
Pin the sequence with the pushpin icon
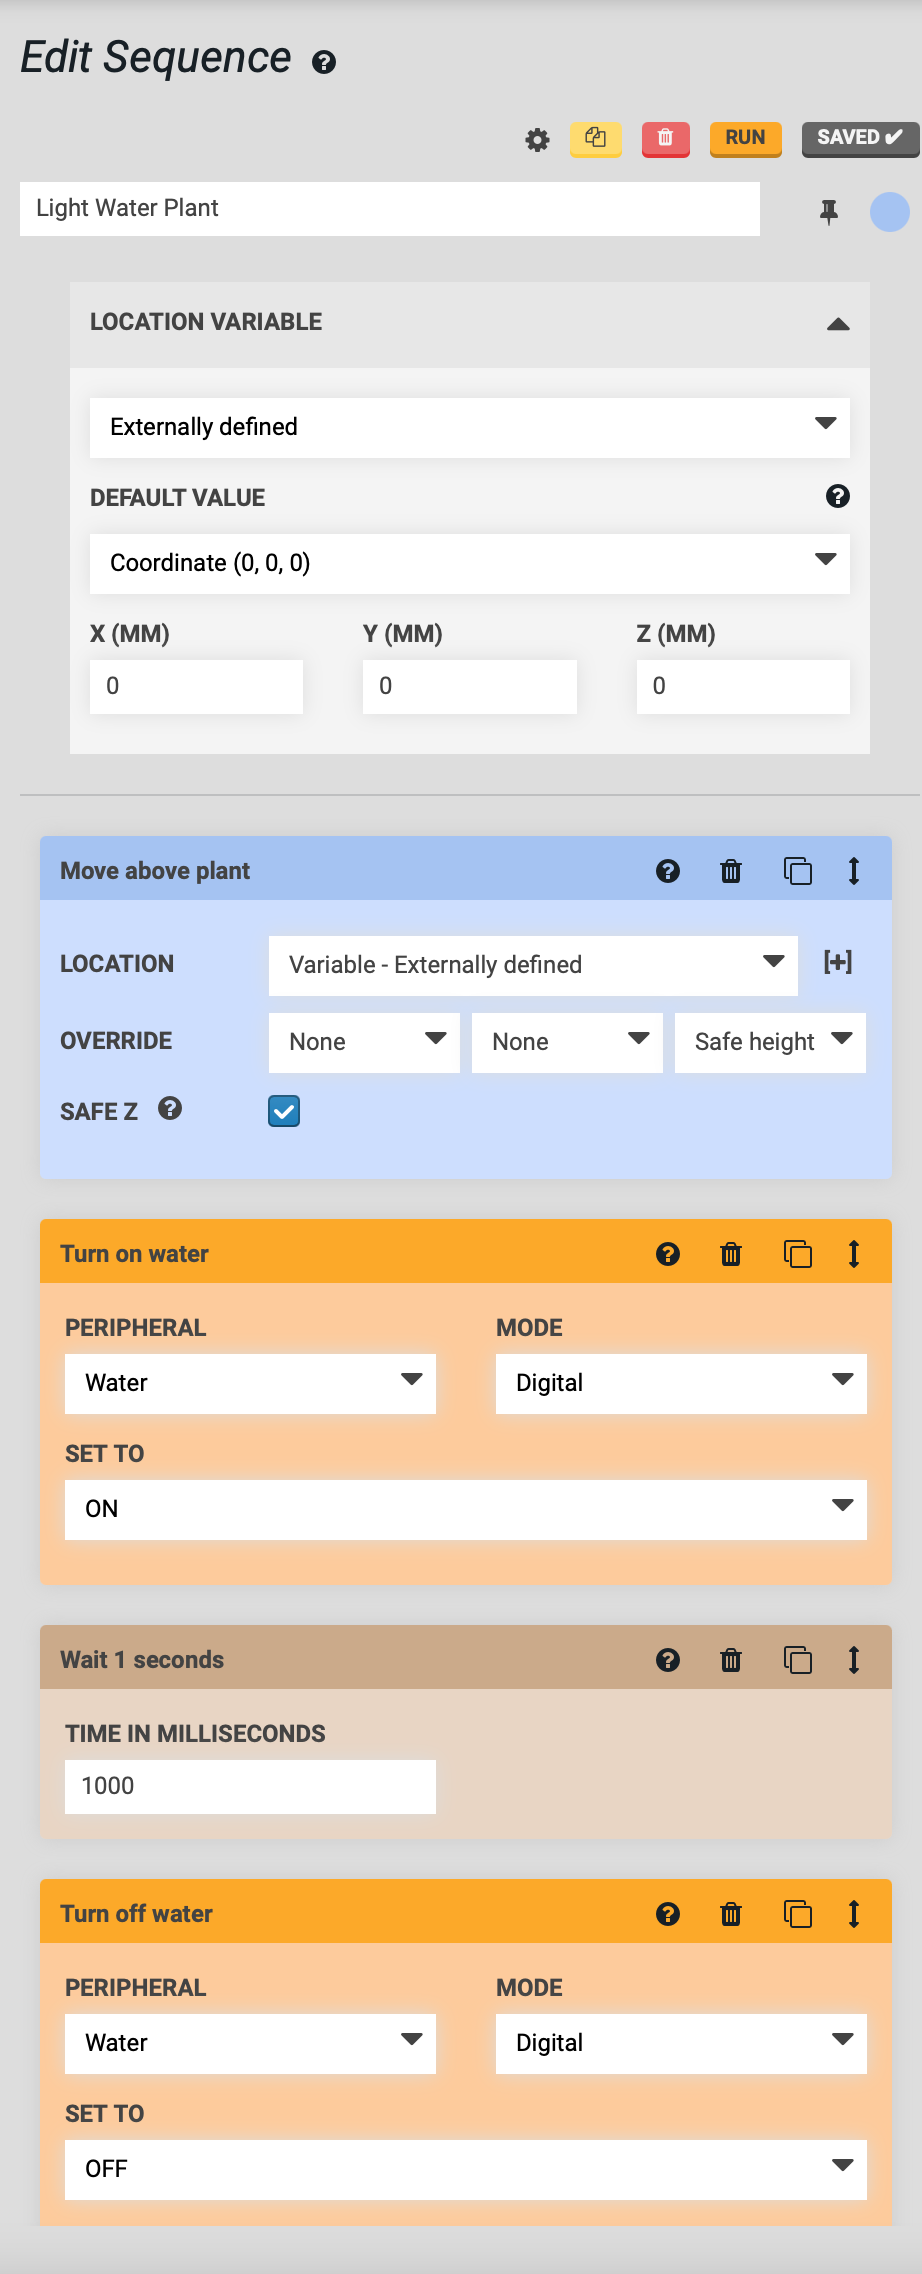pos(829,212)
